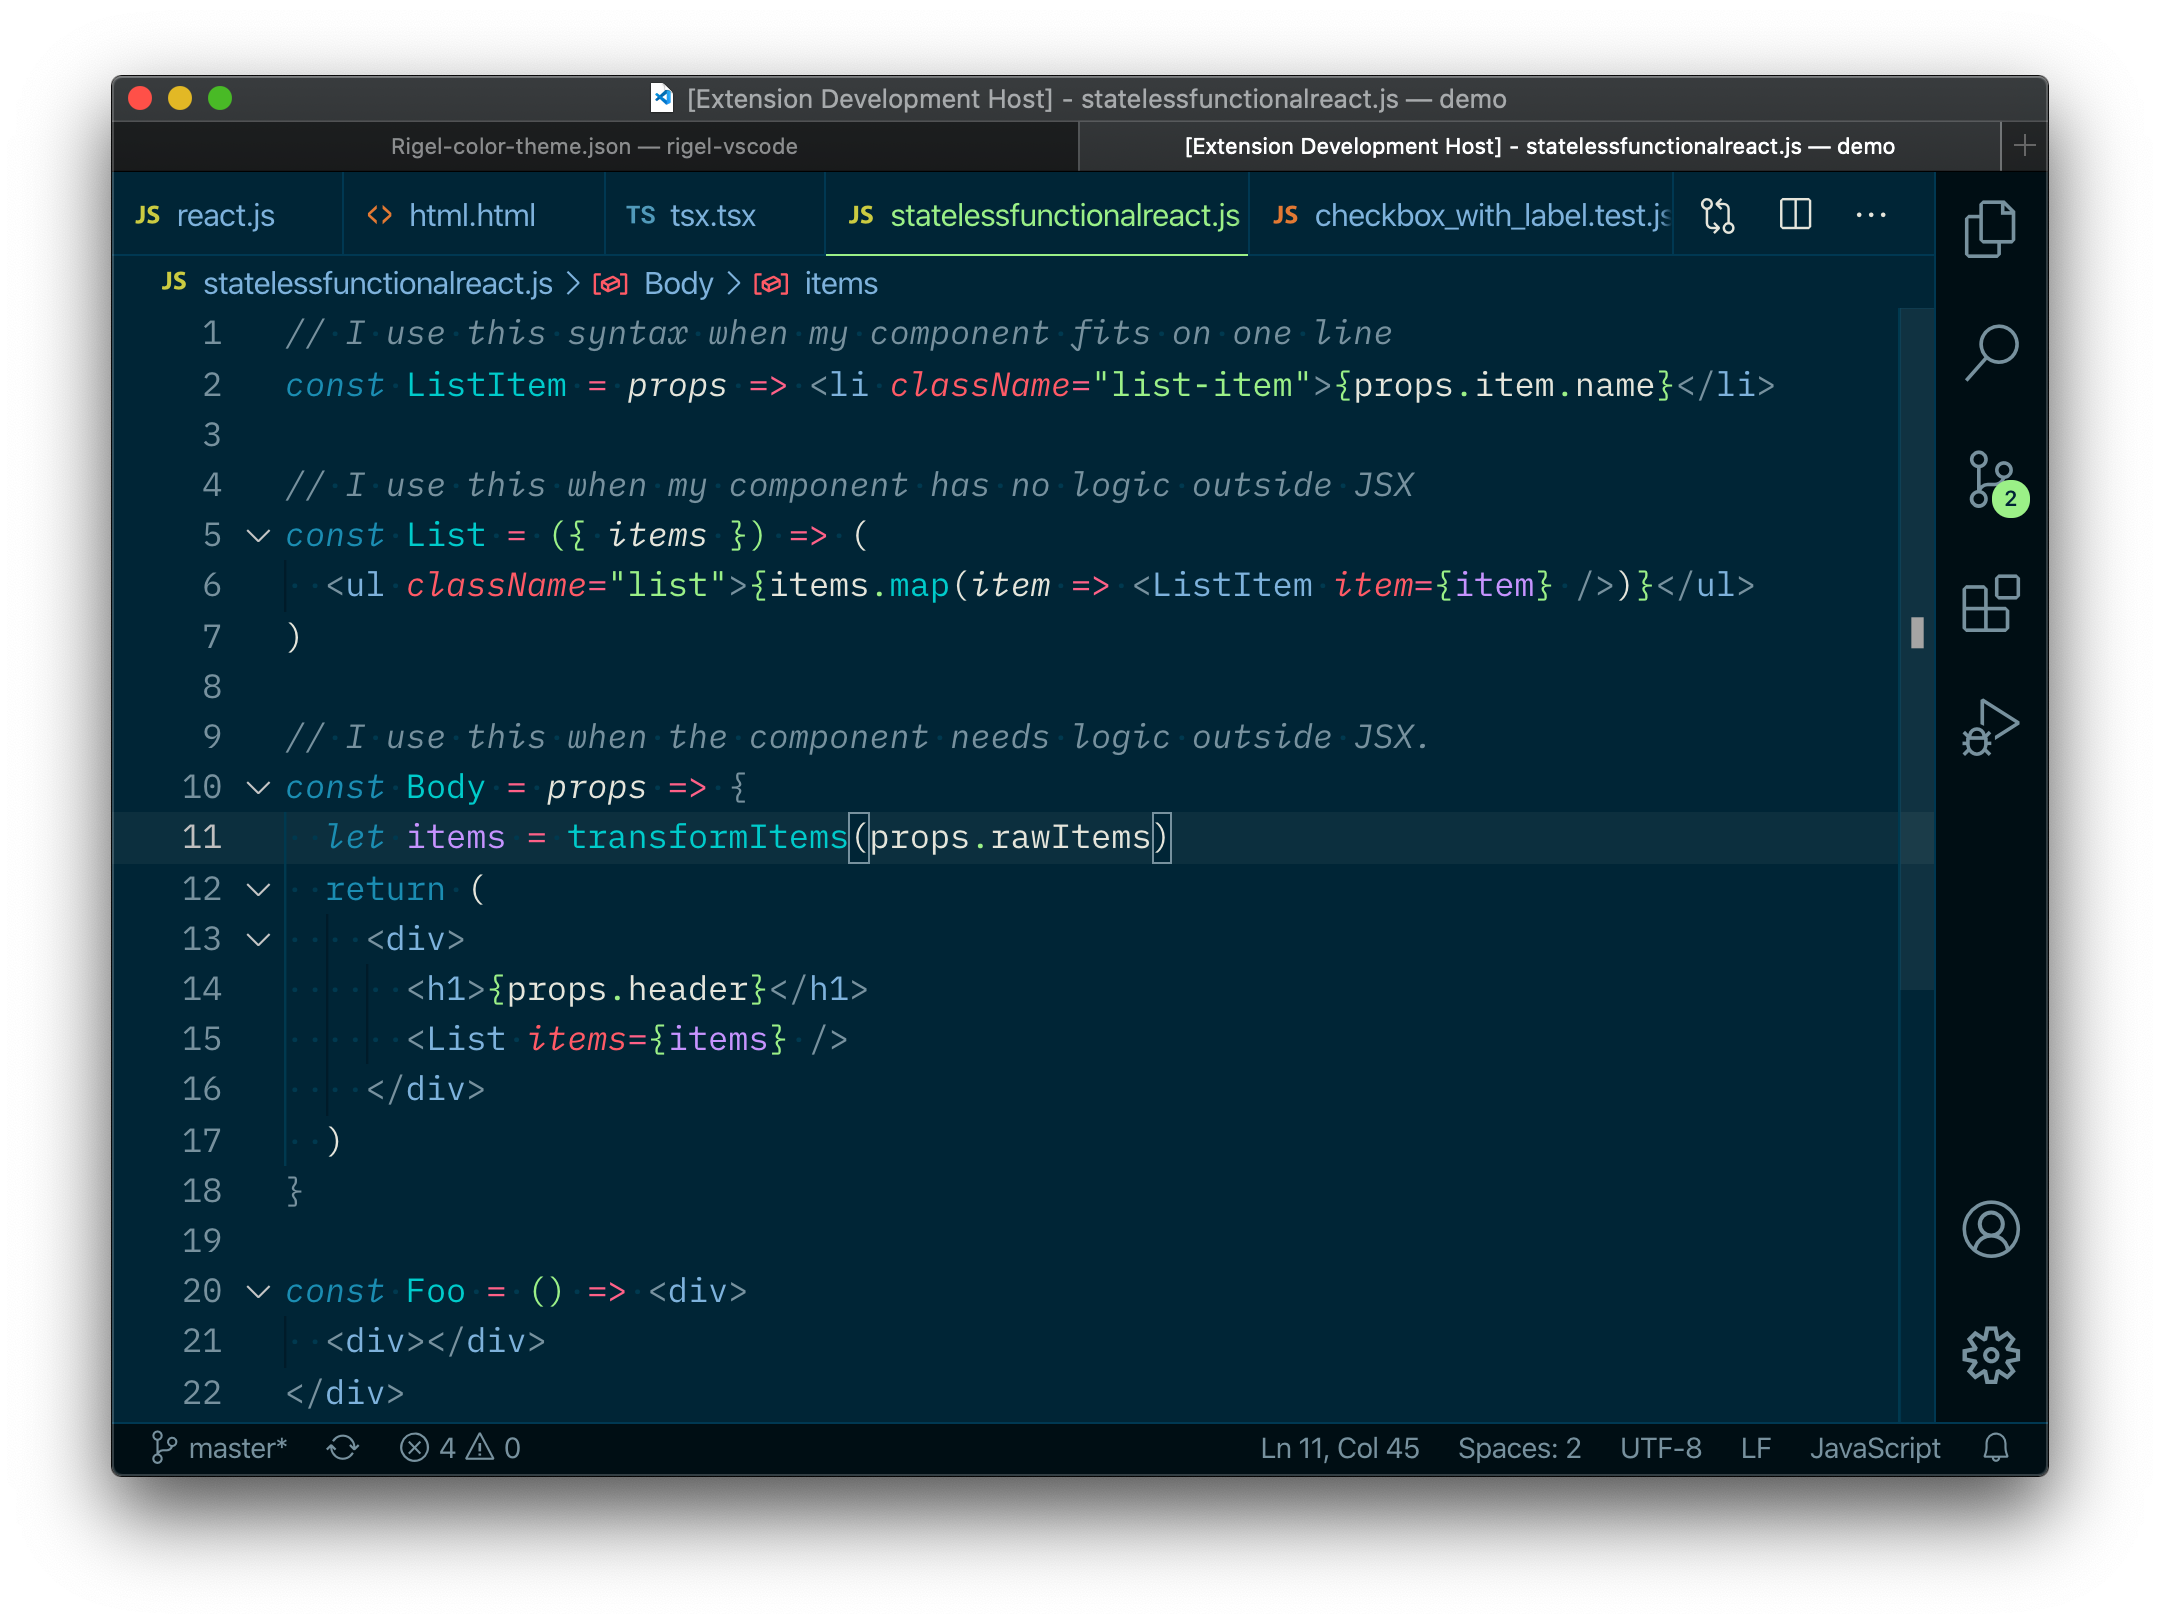This screenshot has height=1624, width=2160.
Task: Click the Open Changes compare icon
Action: (1718, 215)
